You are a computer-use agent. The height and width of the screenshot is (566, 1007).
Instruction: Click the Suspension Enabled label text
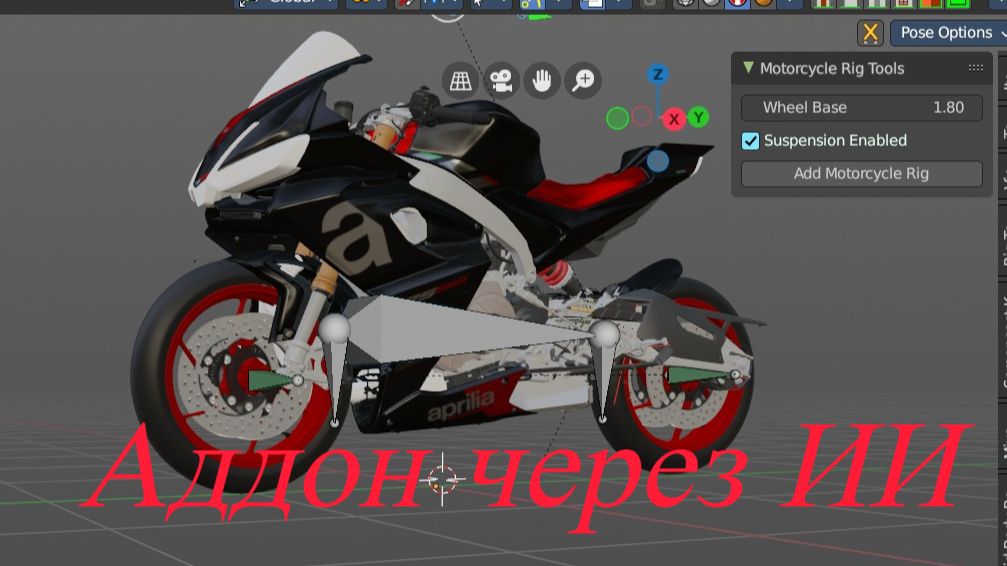pyautogui.click(x=835, y=140)
